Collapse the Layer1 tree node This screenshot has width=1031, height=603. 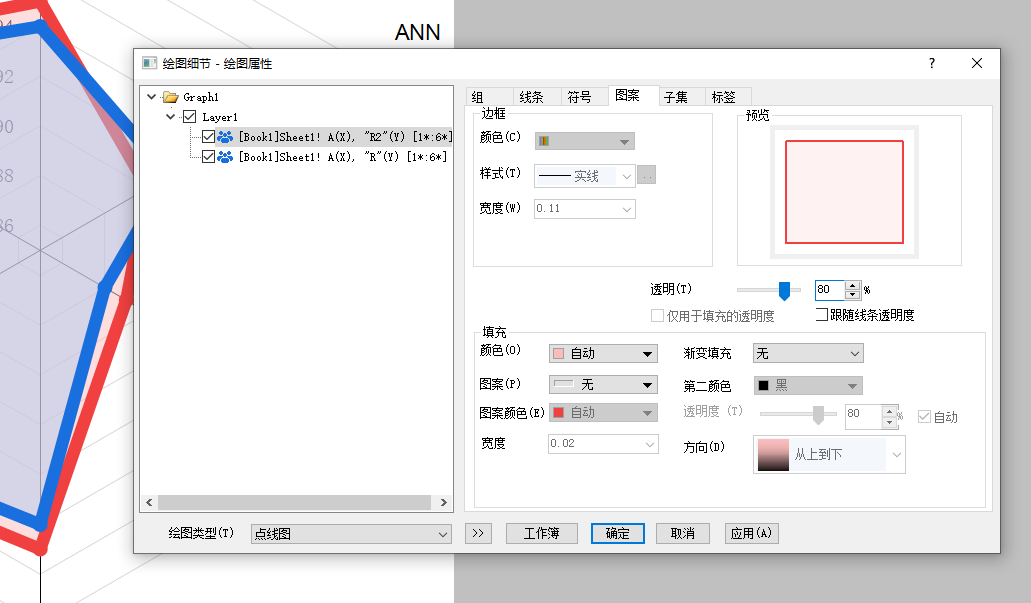pyautogui.click(x=171, y=117)
